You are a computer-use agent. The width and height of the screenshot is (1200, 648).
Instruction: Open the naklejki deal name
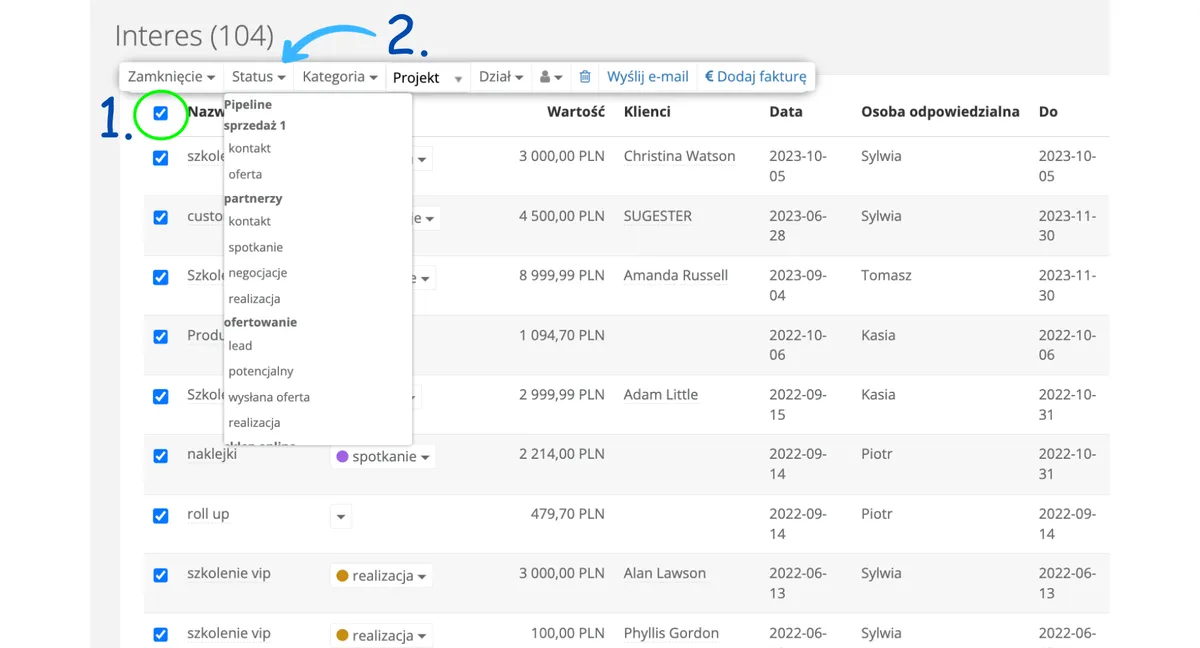[x=212, y=455]
